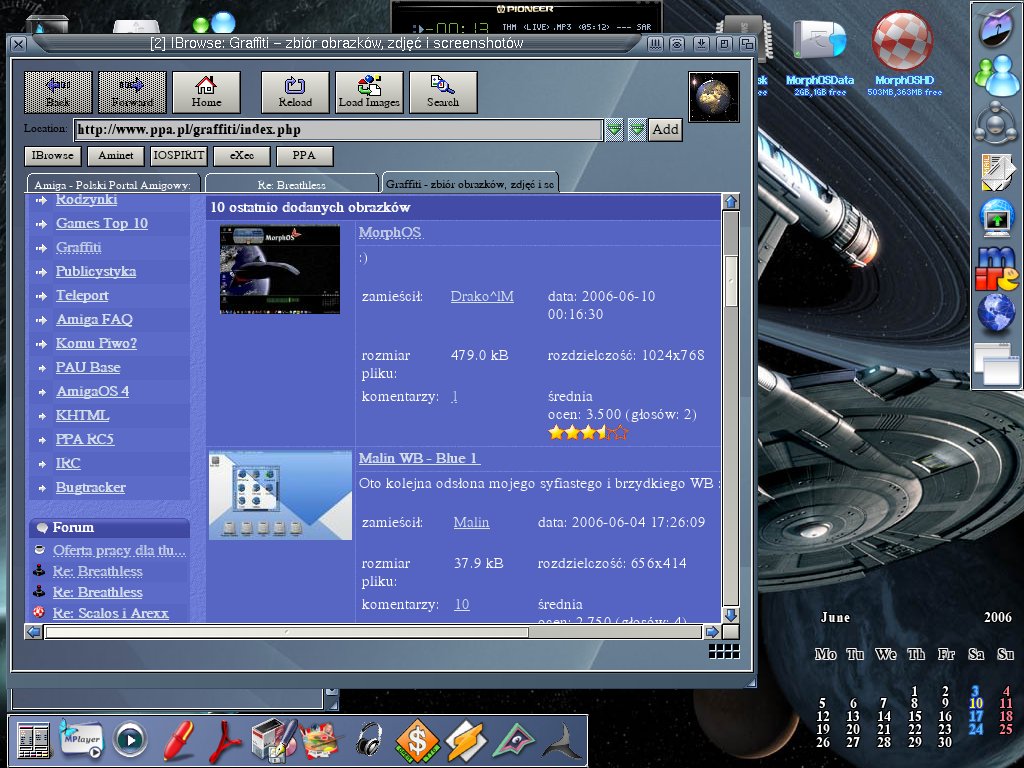Open Publicystyka sidebar link
This screenshot has width=1024, height=768.
coord(96,272)
